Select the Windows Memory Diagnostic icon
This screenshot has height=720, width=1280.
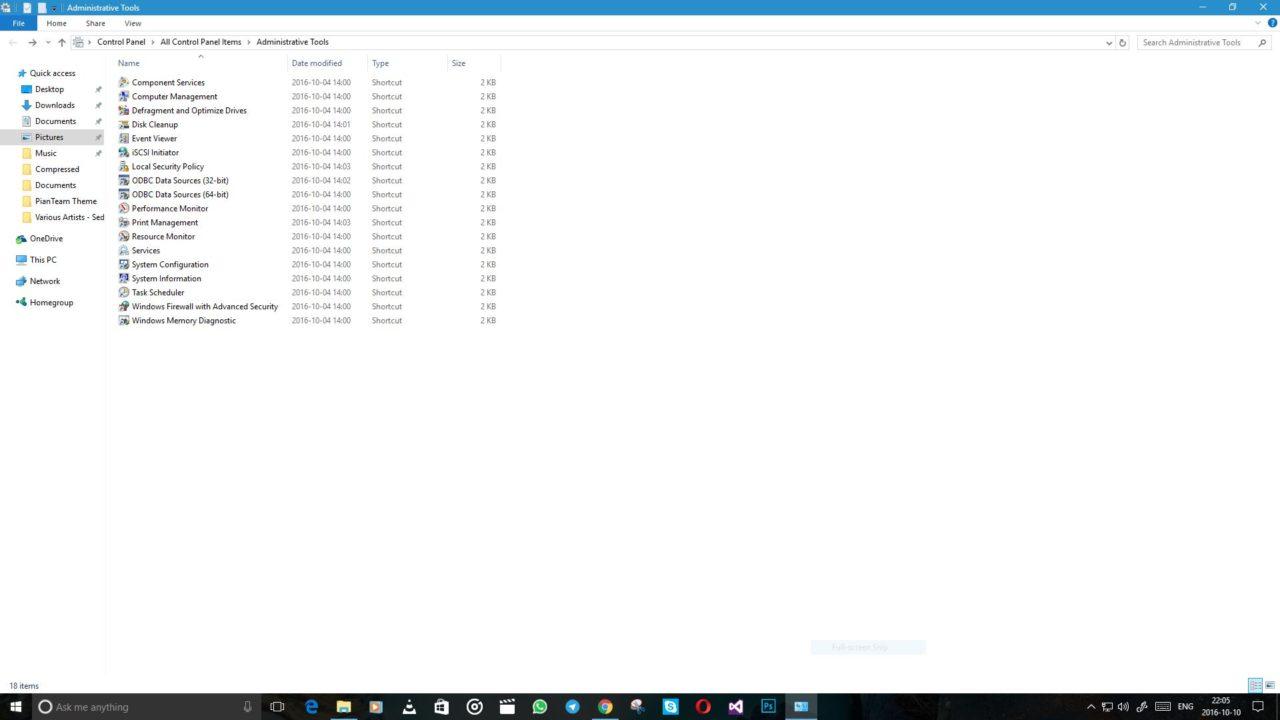(124, 320)
